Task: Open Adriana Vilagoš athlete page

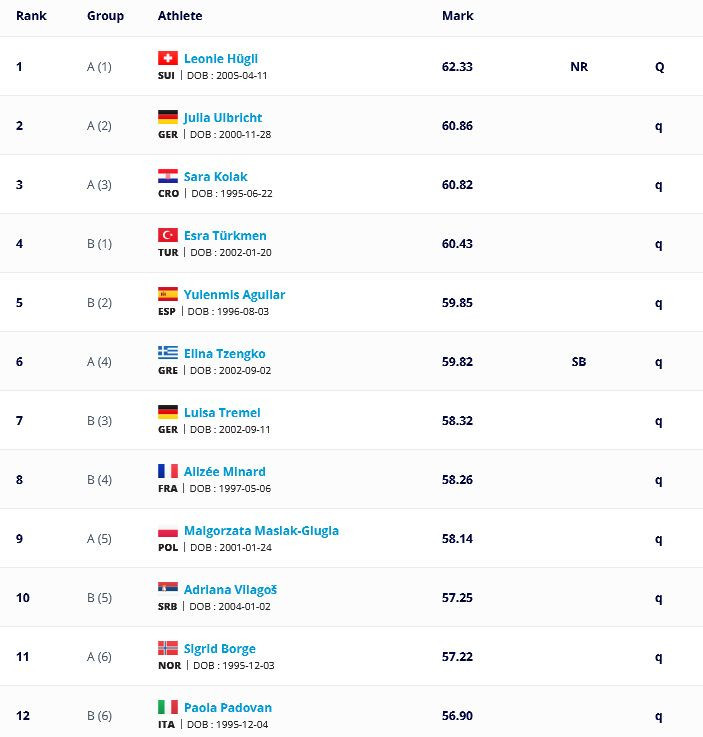Action: click(230, 590)
